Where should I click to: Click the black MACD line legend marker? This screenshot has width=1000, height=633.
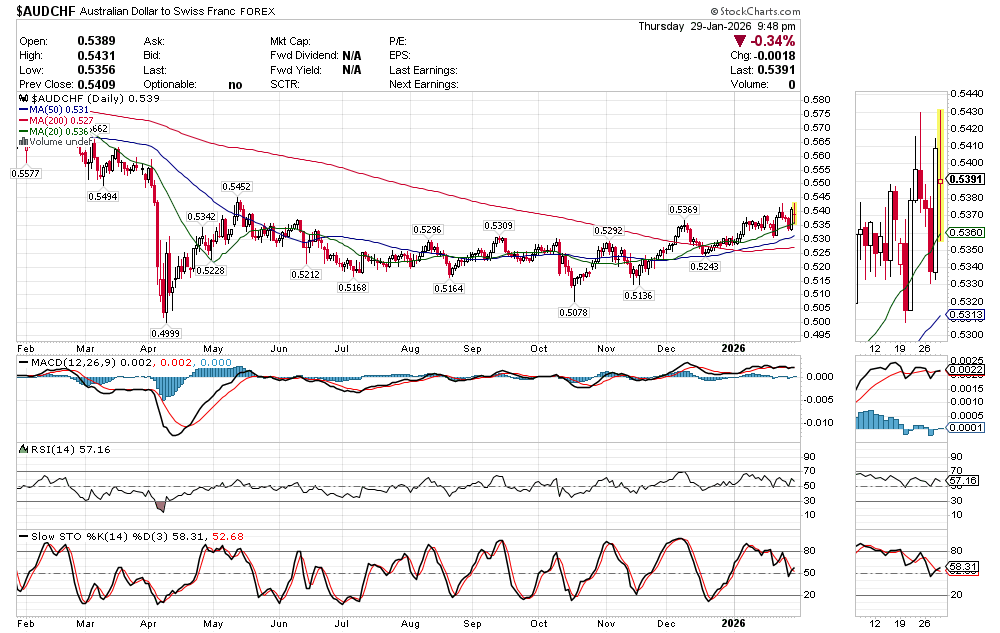click(x=23, y=362)
